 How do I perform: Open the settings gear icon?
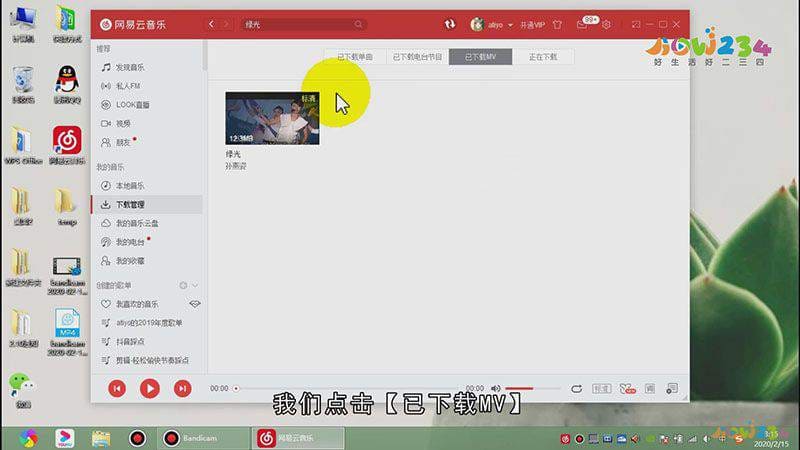click(606, 24)
